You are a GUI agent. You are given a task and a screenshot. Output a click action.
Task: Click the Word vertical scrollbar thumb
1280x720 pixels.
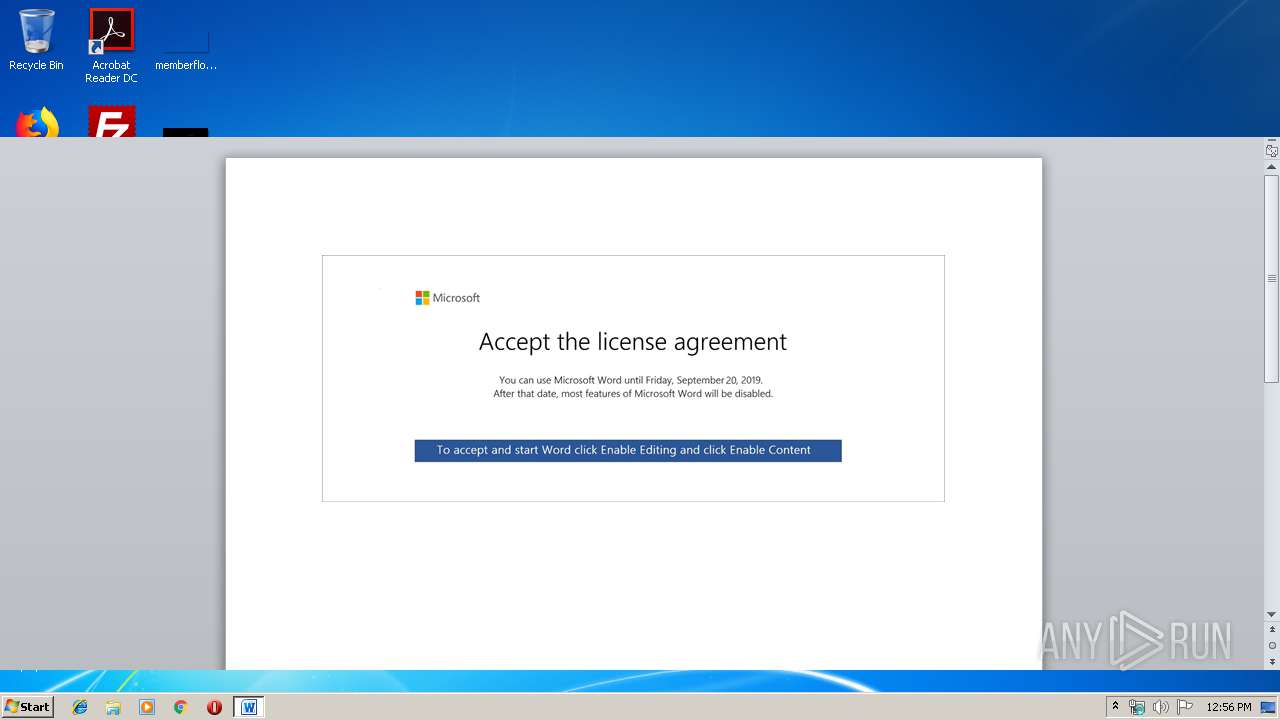[1271, 278]
